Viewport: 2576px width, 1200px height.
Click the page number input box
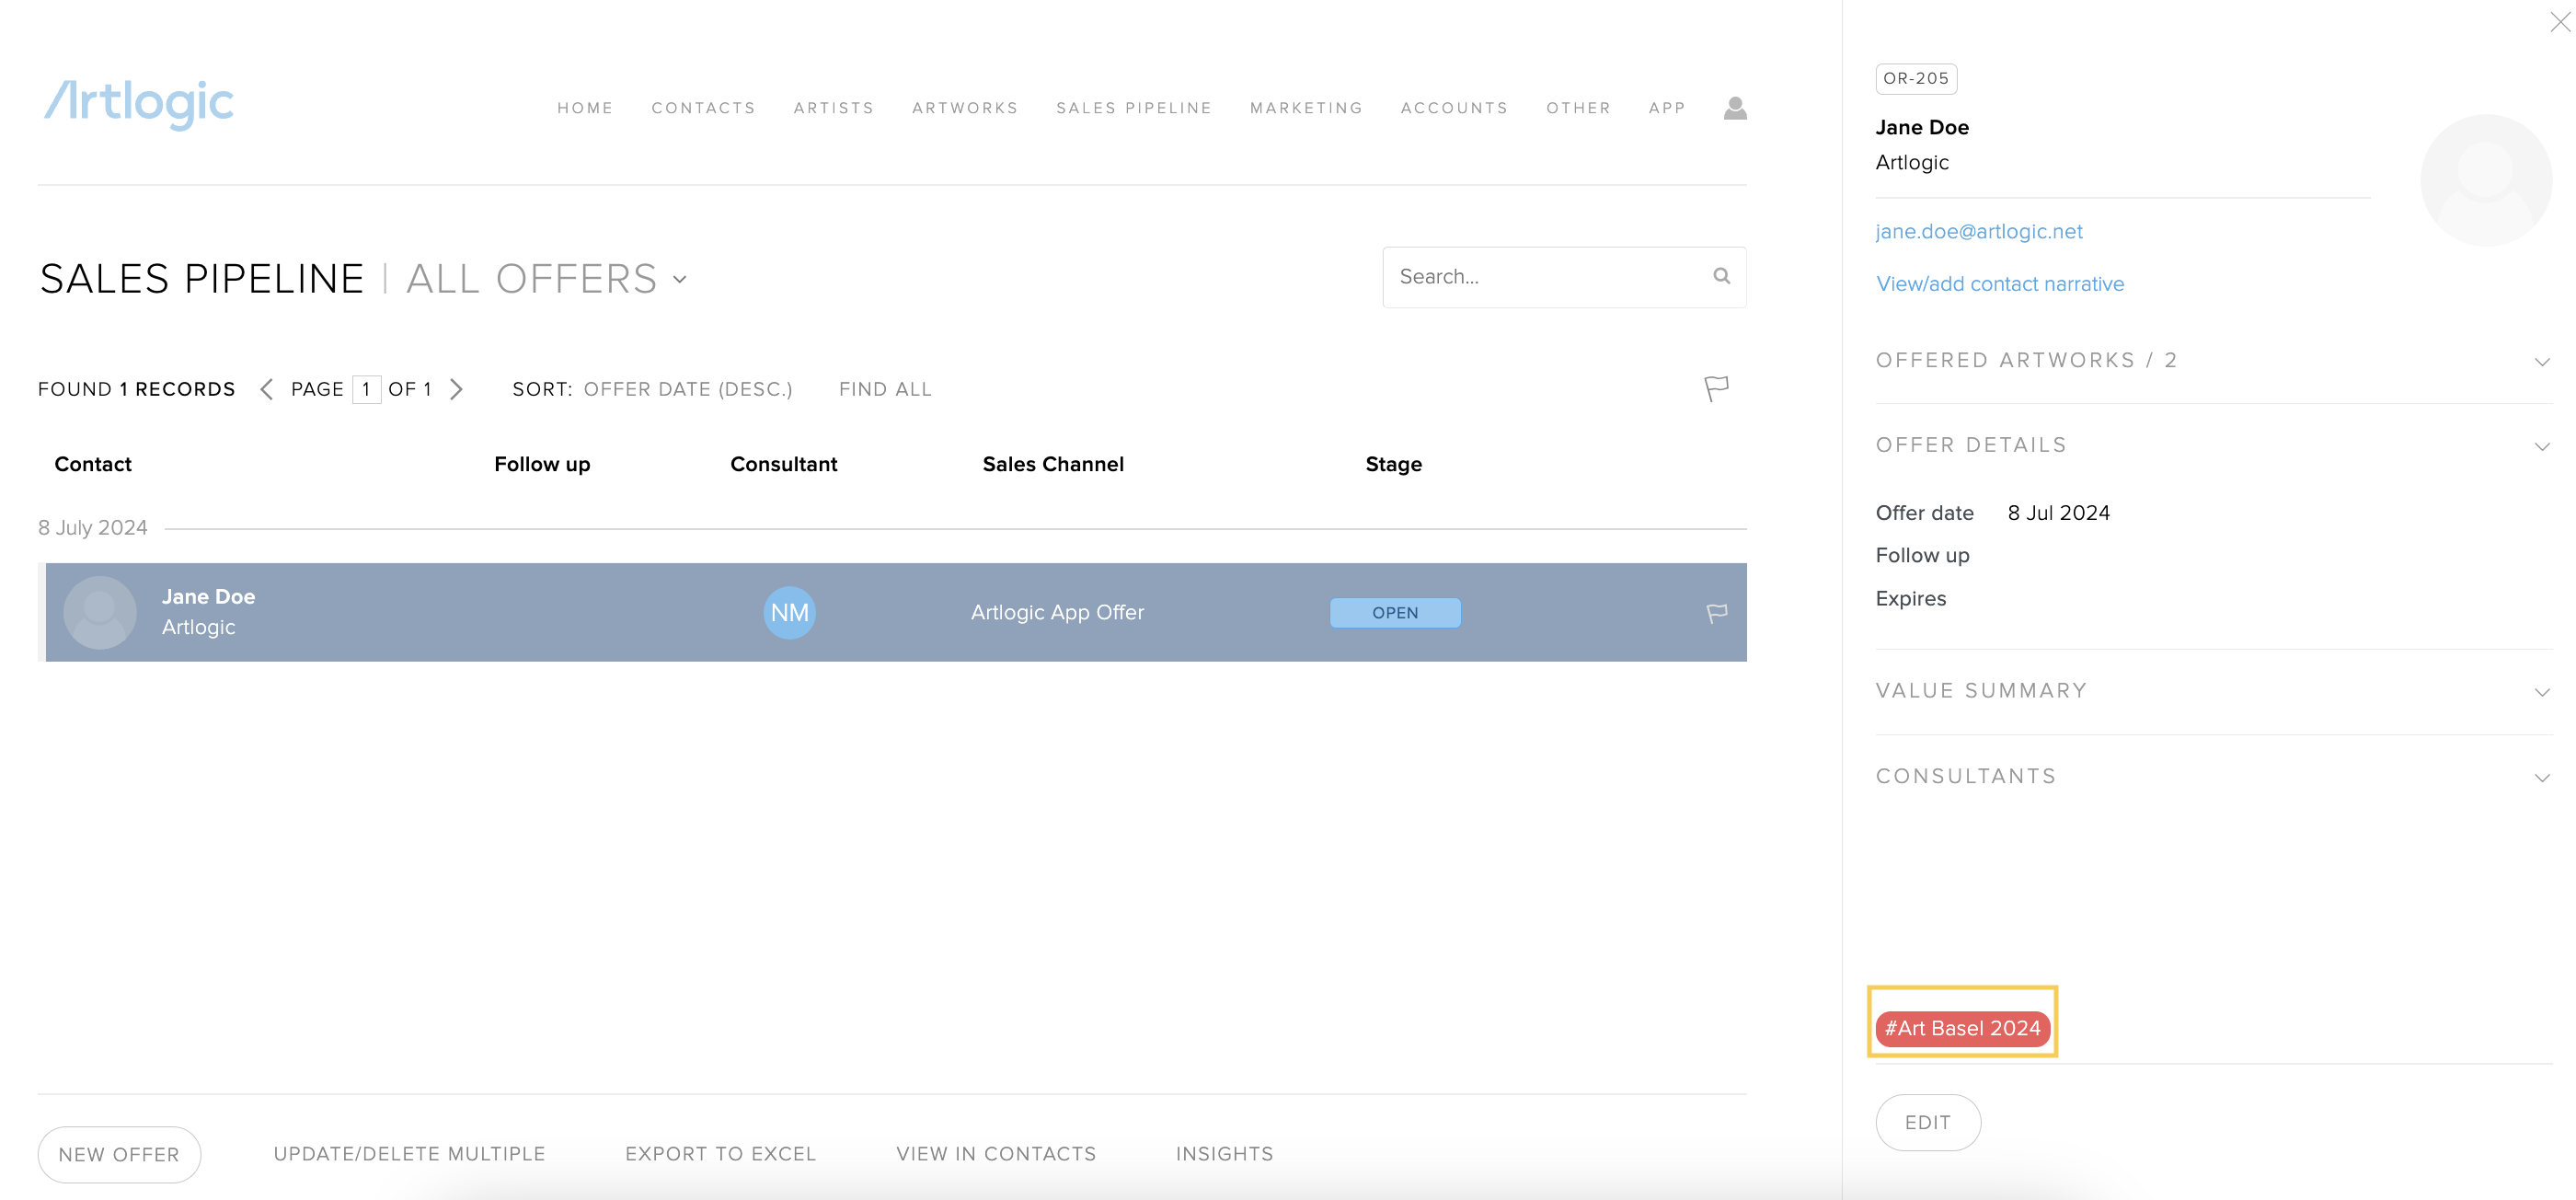click(x=366, y=389)
